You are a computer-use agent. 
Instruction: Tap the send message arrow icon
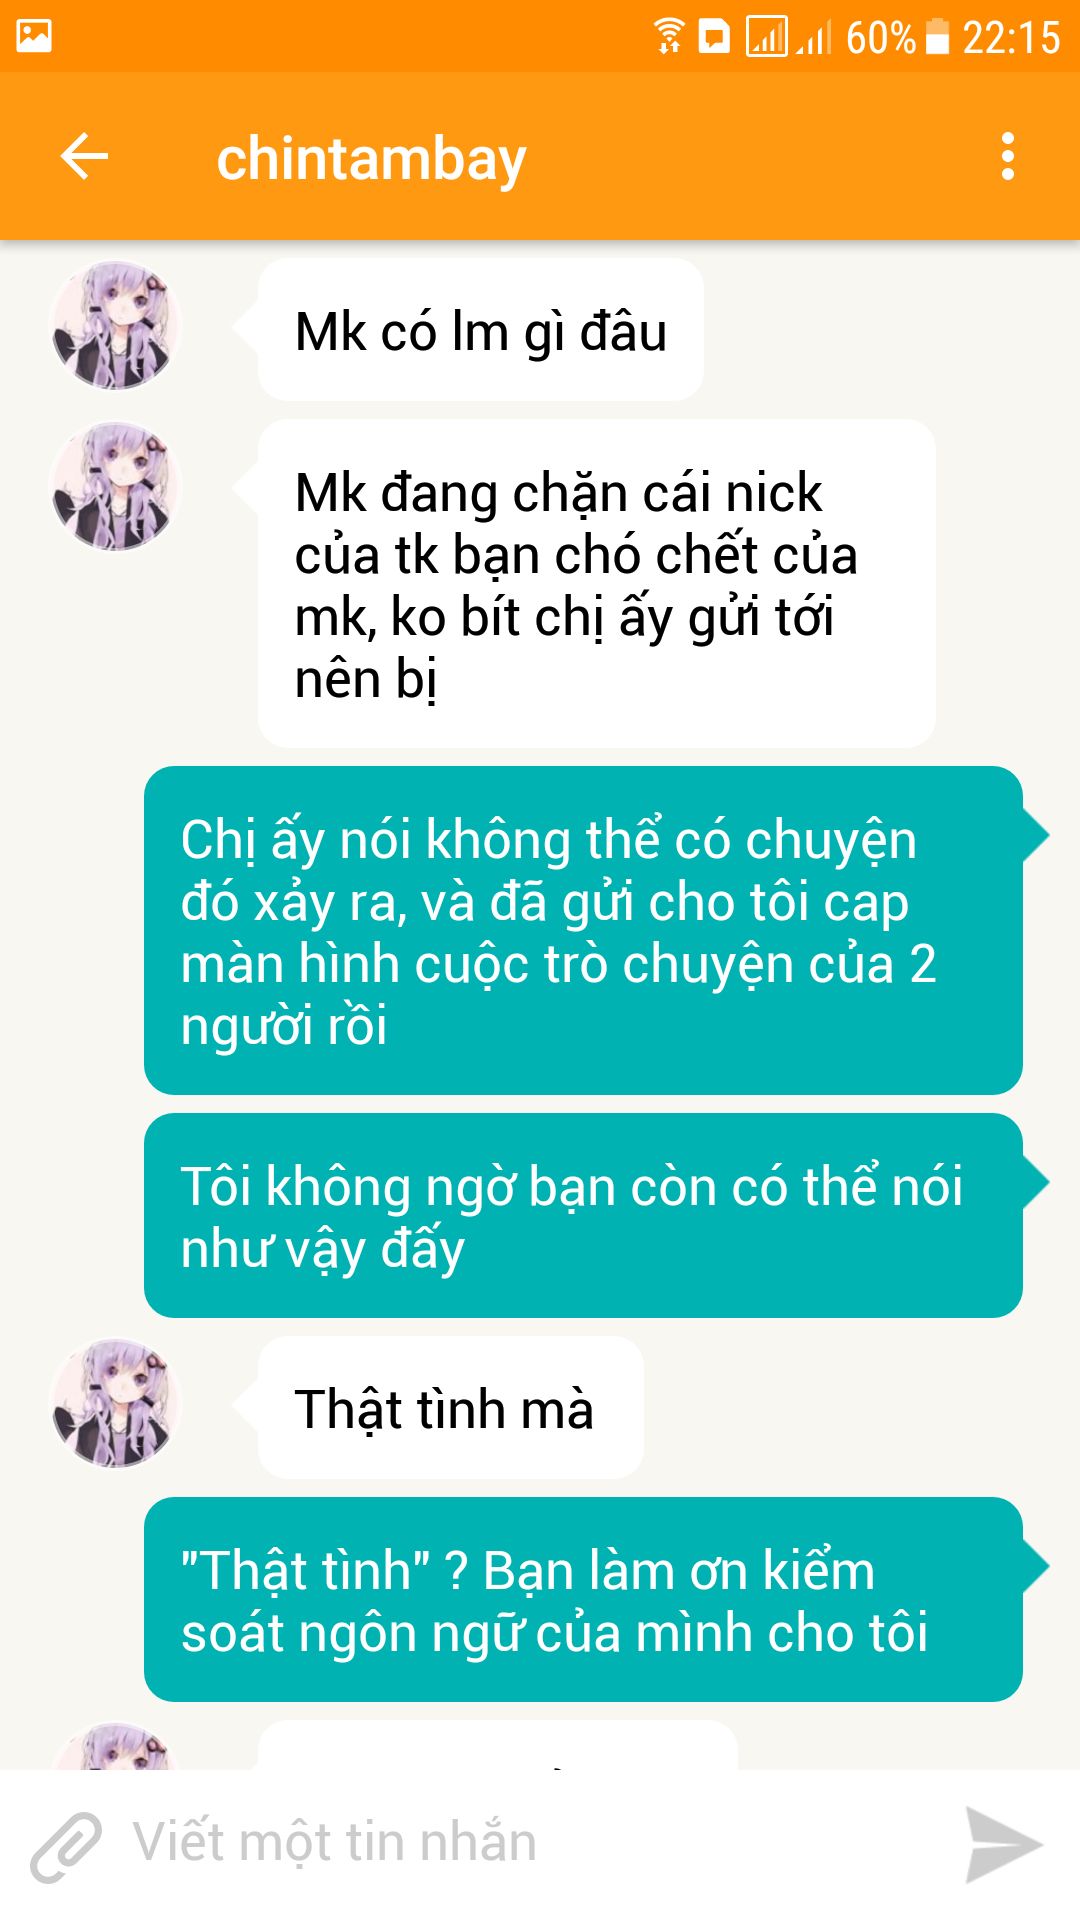(x=1003, y=1845)
